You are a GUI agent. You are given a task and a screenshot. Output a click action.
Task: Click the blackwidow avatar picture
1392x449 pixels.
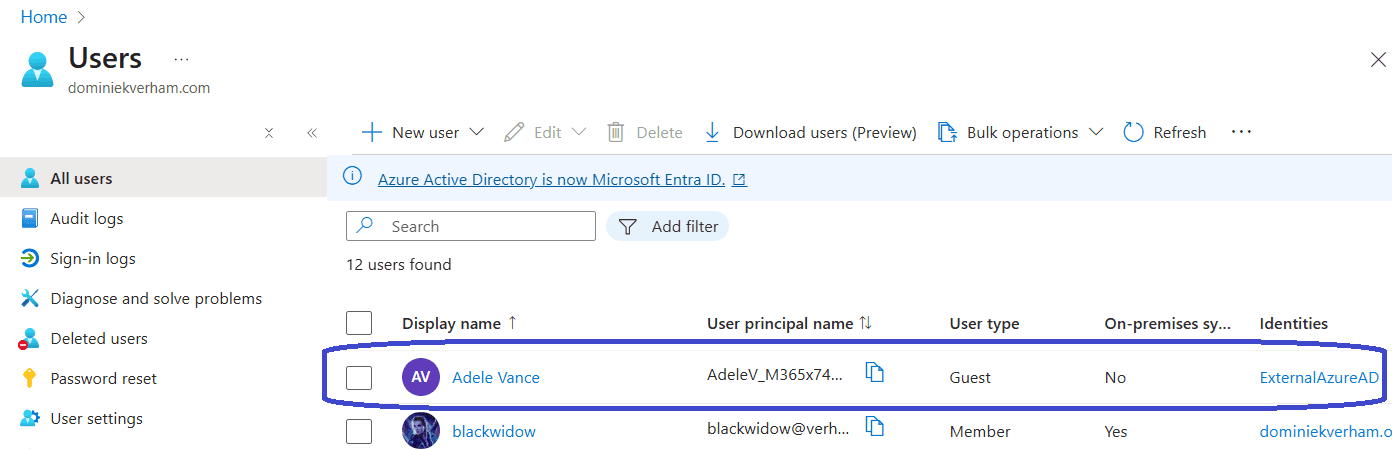420,431
